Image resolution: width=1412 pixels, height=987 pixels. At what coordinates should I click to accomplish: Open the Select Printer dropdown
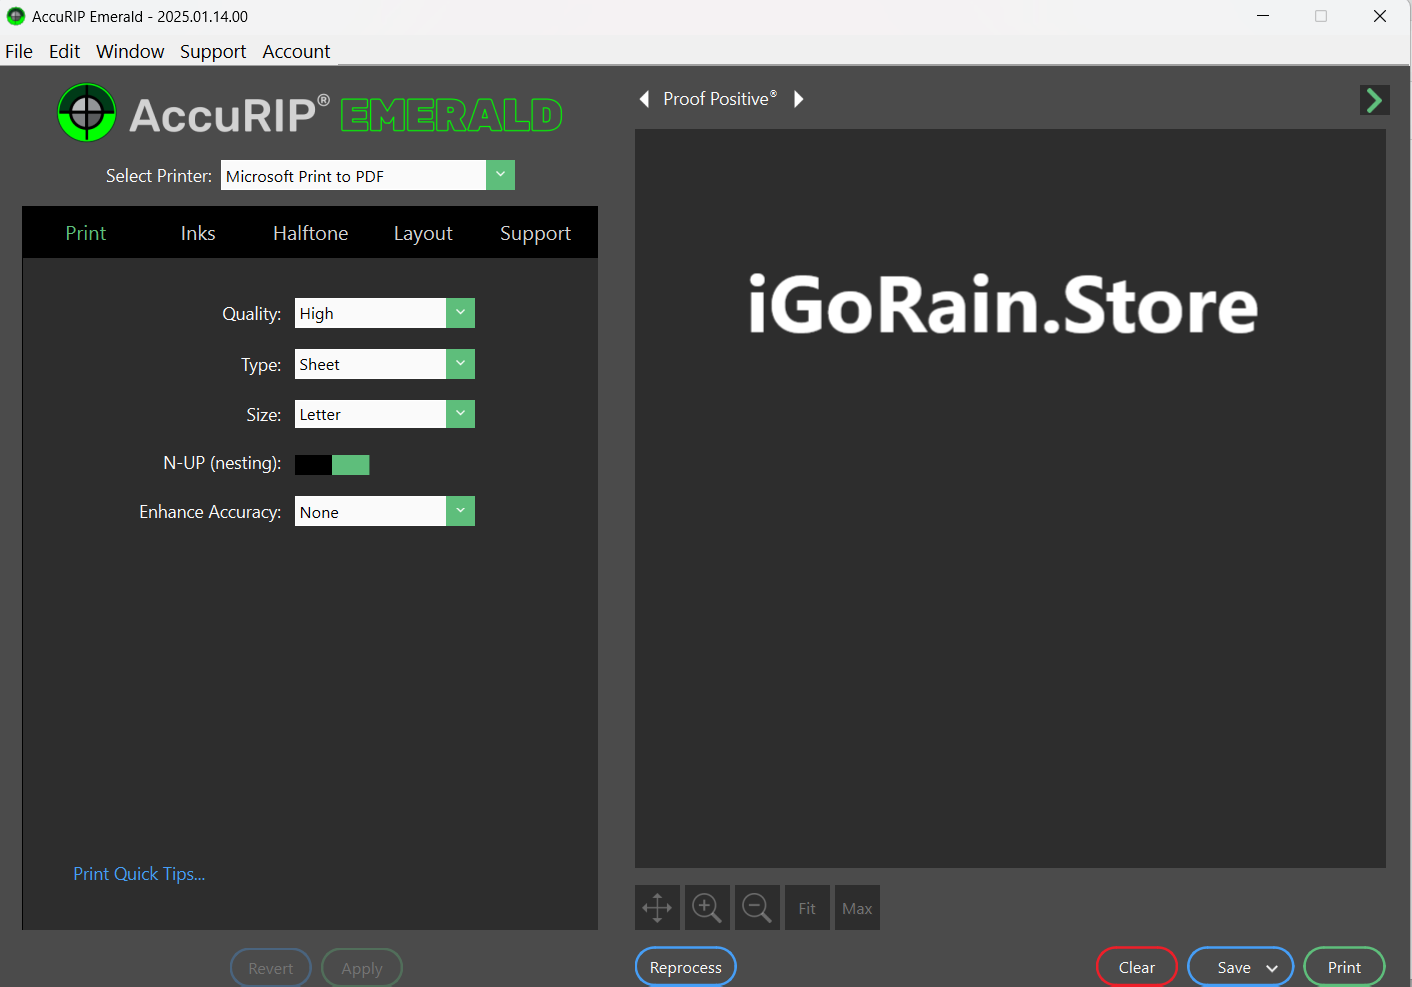tap(500, 176)
